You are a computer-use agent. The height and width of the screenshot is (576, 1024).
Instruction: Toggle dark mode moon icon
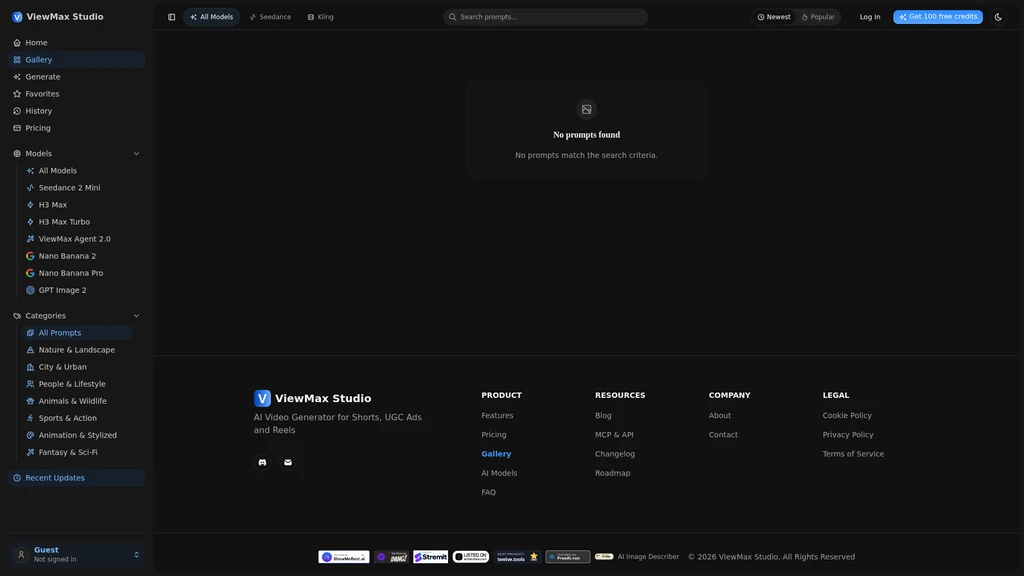[x=998, y=17]
